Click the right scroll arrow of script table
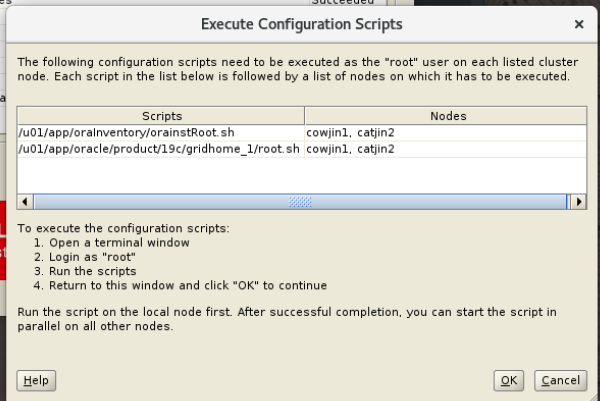The image size is (600, 401). [x=579, y=202]
